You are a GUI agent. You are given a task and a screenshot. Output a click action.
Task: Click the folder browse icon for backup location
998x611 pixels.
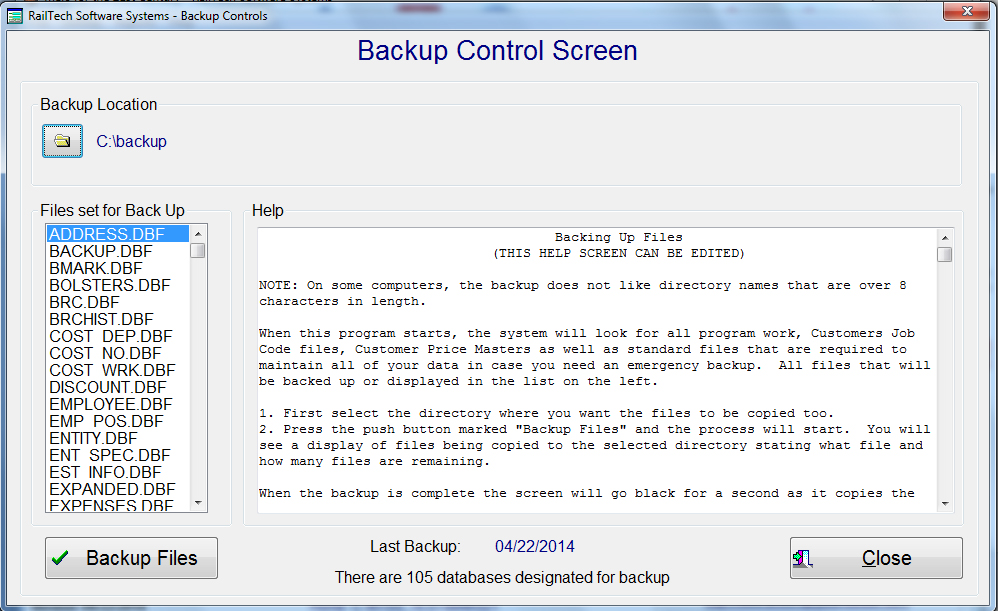click(x=62, y=141)
